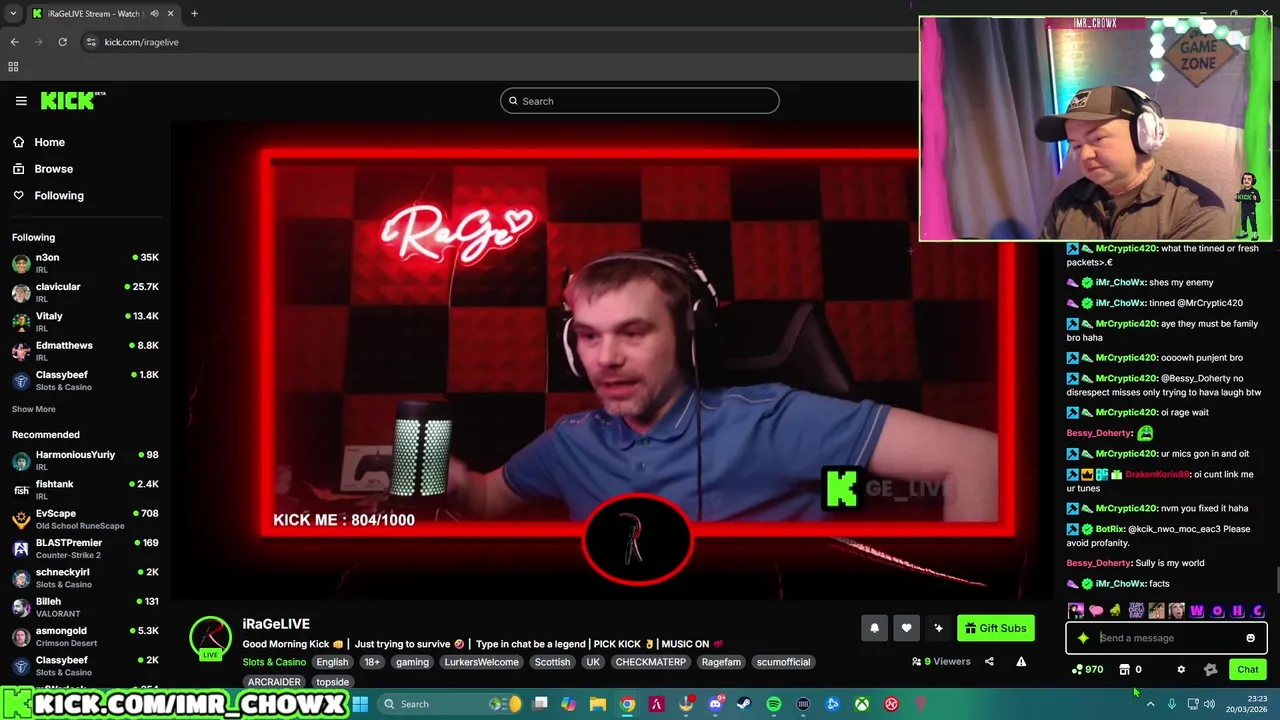
Task: Click the 9 Viewers count
Action: [x=941, y=661]
